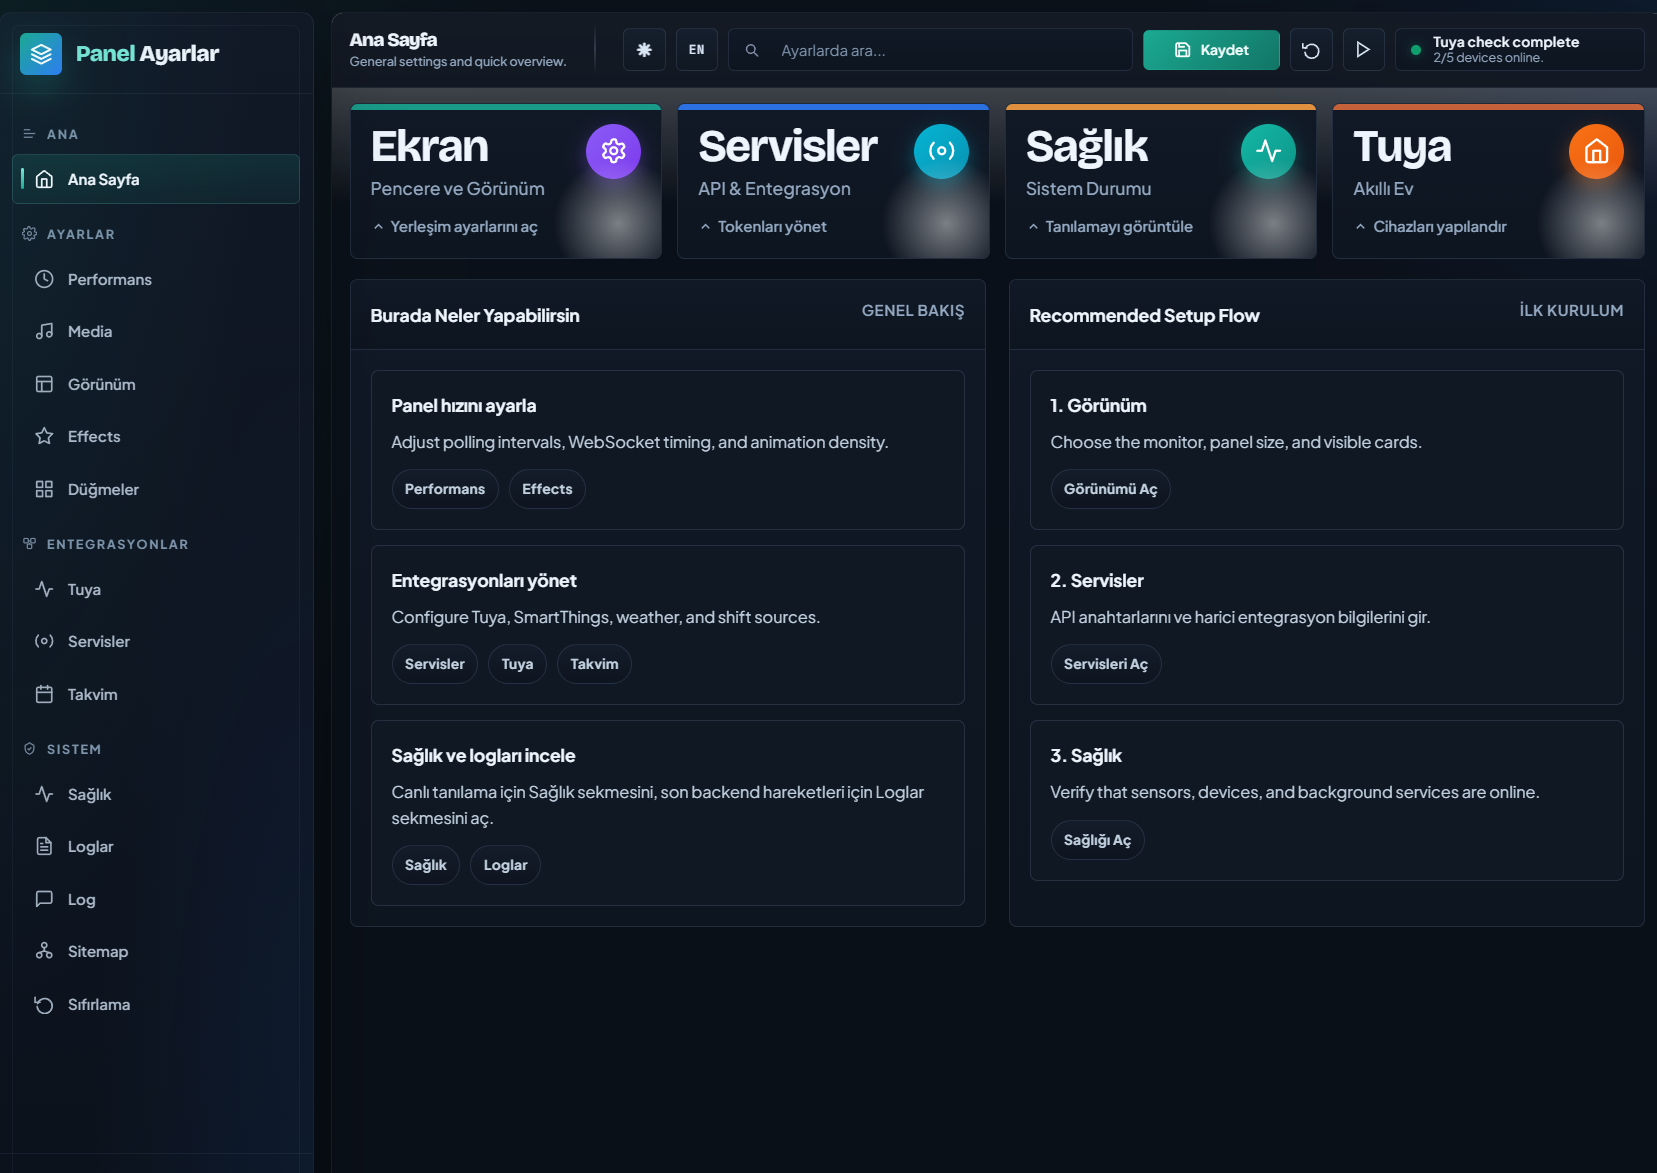Screen dimensions: 1657x1173
Task: Click the Takvim calendar icon
Action: (x=44, y=694)
